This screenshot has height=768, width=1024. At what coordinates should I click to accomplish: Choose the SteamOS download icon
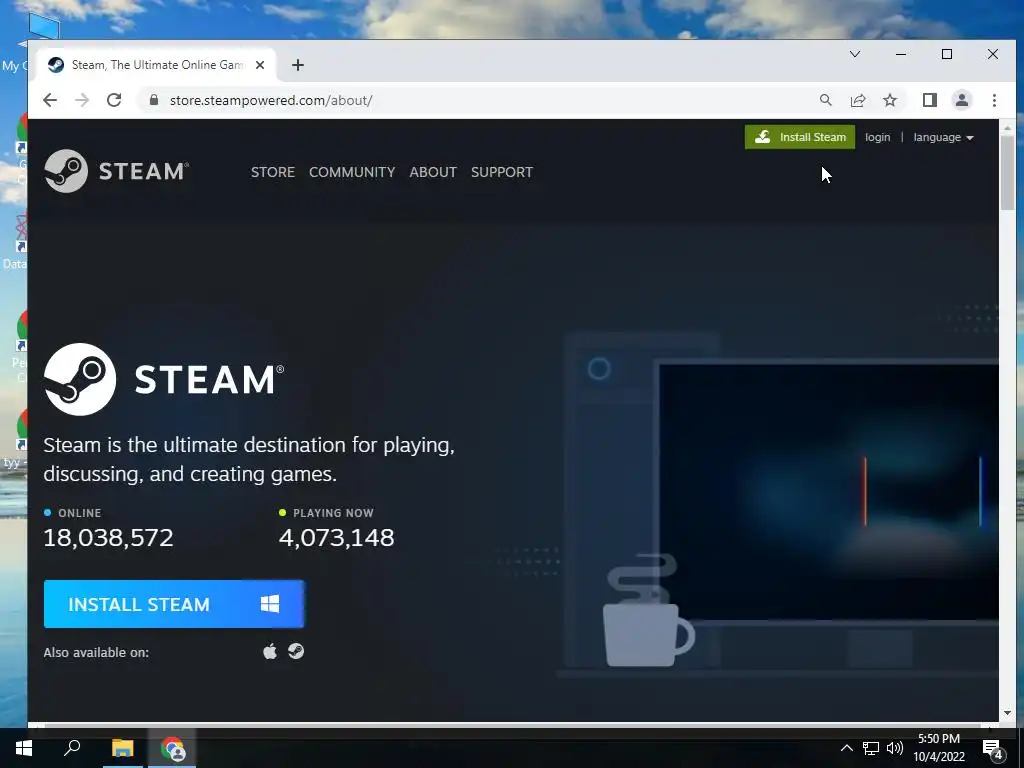coord(296,651)
